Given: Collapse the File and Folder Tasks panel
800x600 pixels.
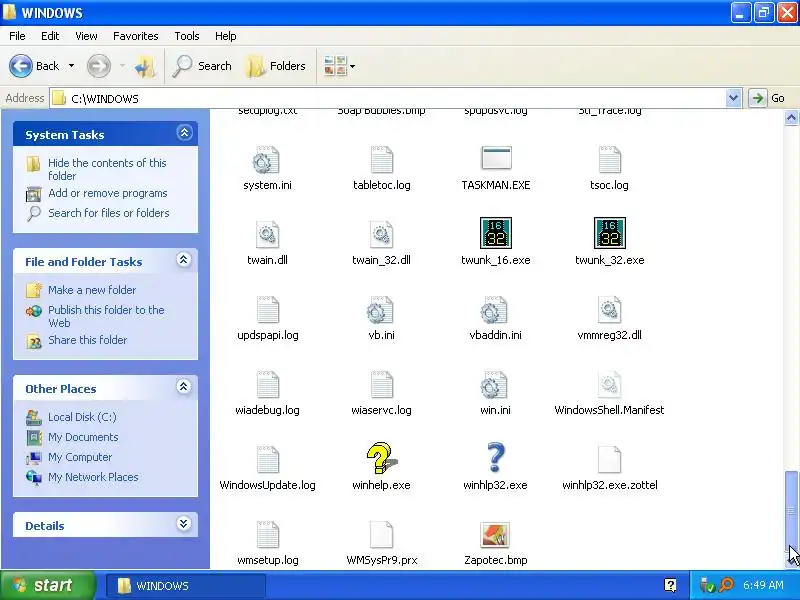Looking at the screenshot, I should (184, 260).
